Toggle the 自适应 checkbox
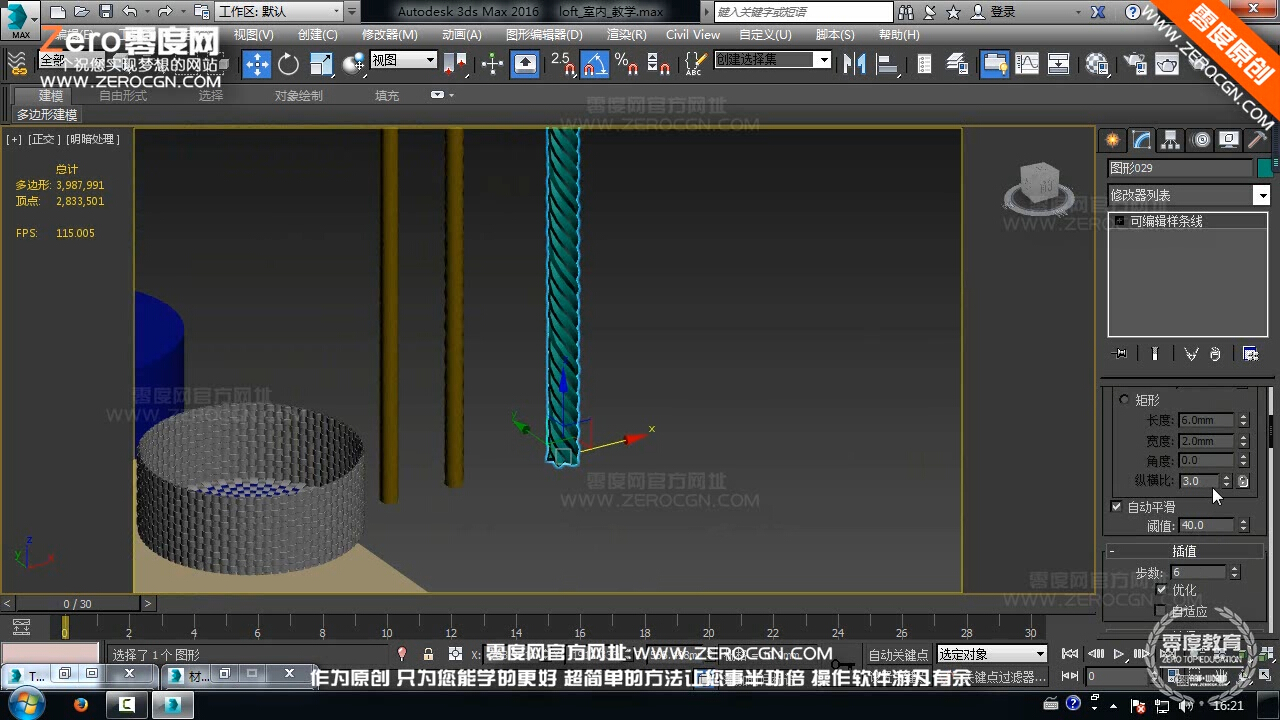The image size is (1280, 720). pyautogui.click(x=1161, y=610)
